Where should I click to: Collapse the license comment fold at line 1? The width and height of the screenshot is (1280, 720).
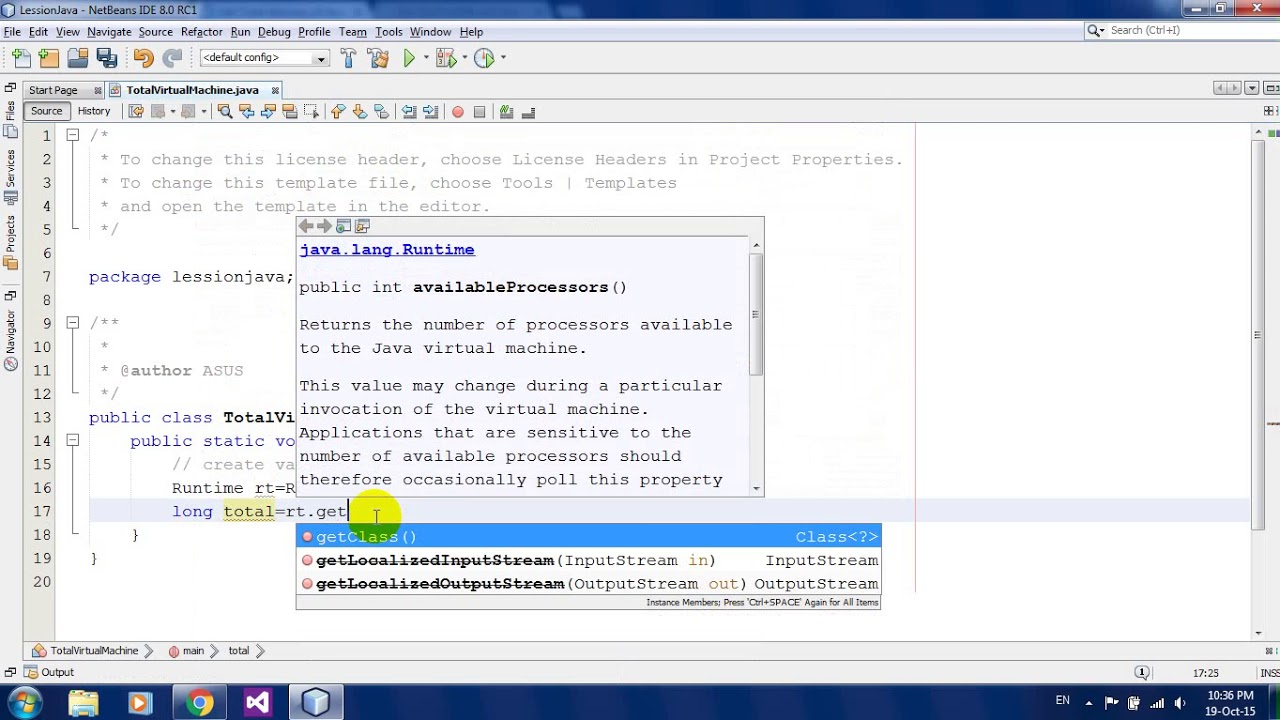[x=73, y=135]
